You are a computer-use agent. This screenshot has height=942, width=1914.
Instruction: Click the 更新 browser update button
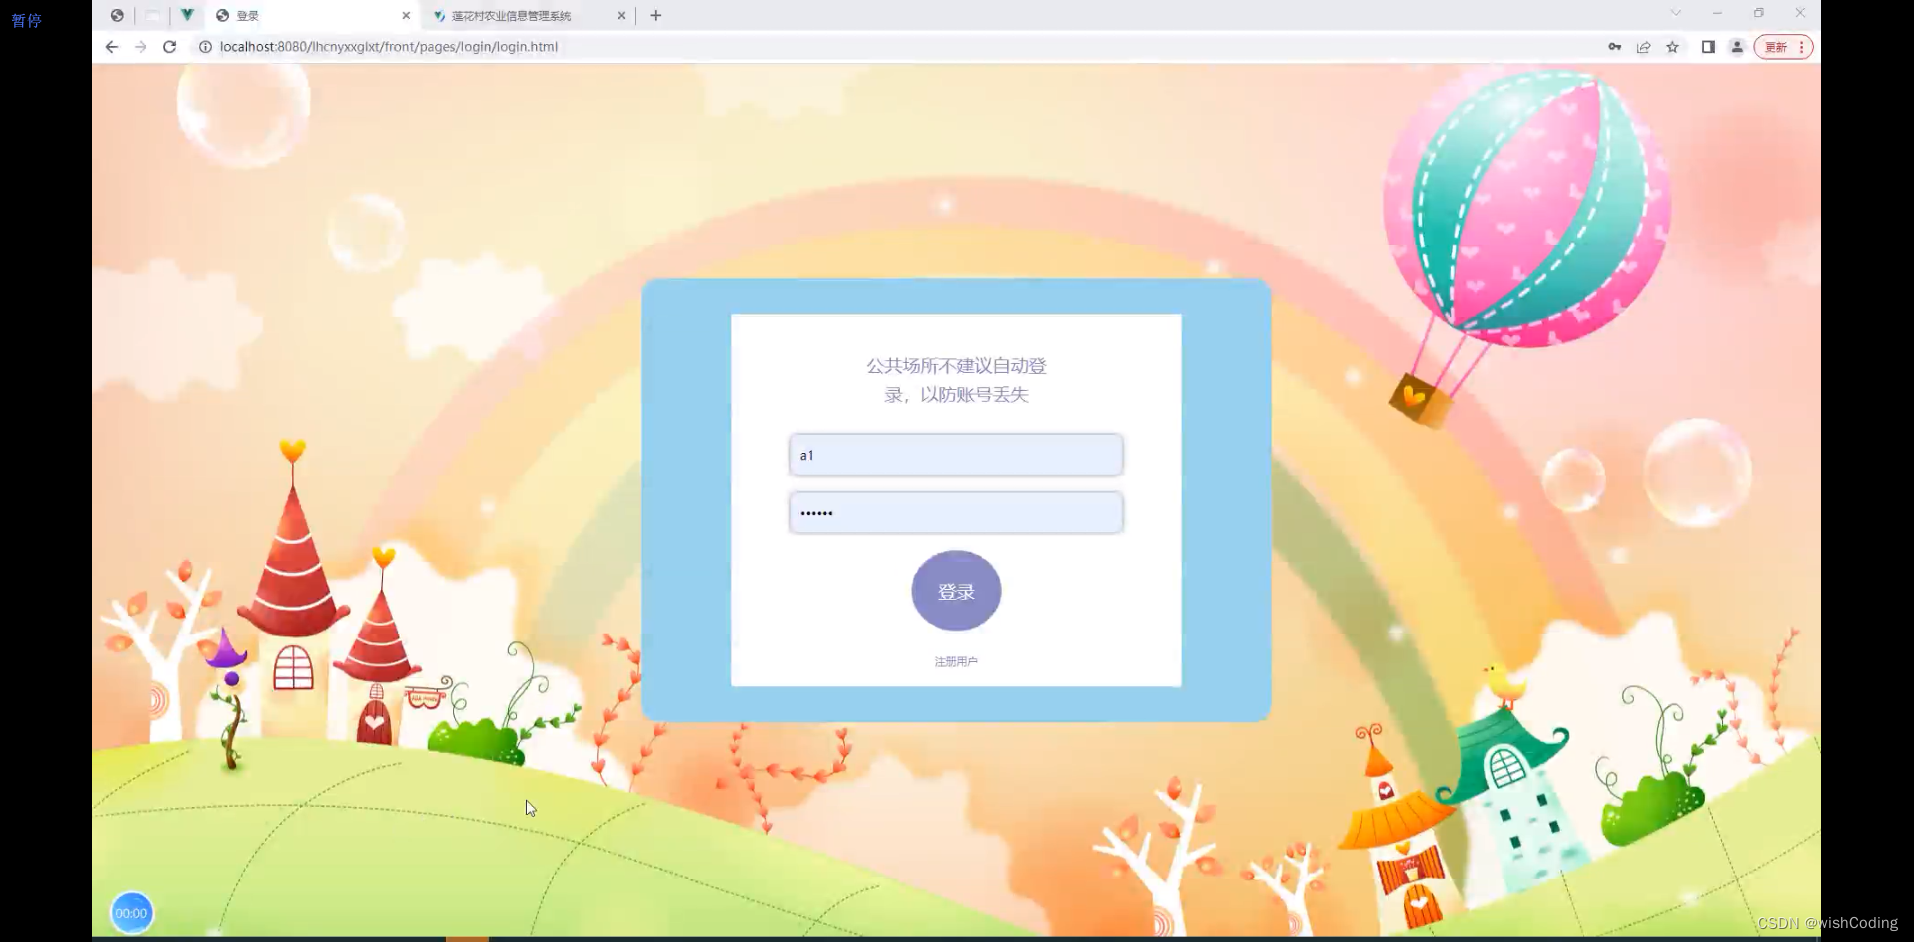[1783, 47]
